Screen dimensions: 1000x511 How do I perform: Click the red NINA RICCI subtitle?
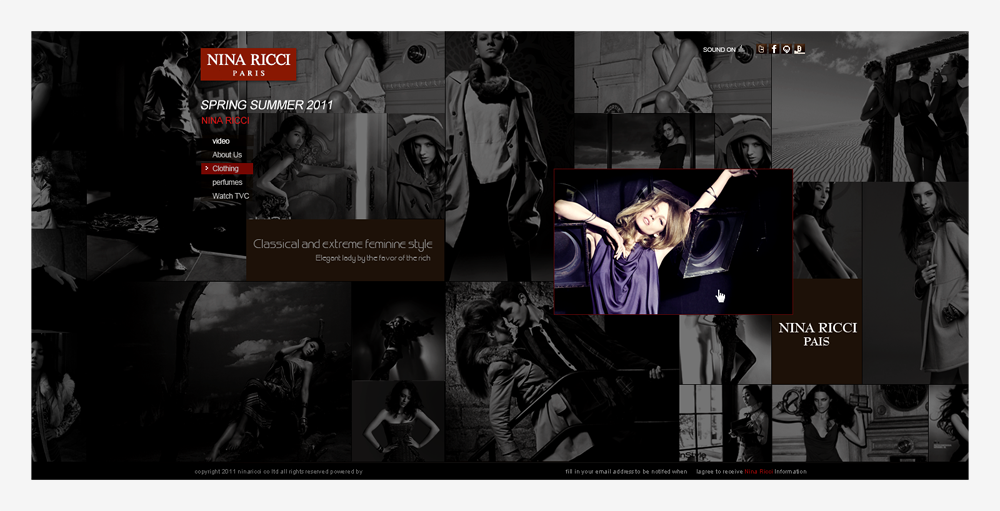pyautogui.click(x=225, y=121)
